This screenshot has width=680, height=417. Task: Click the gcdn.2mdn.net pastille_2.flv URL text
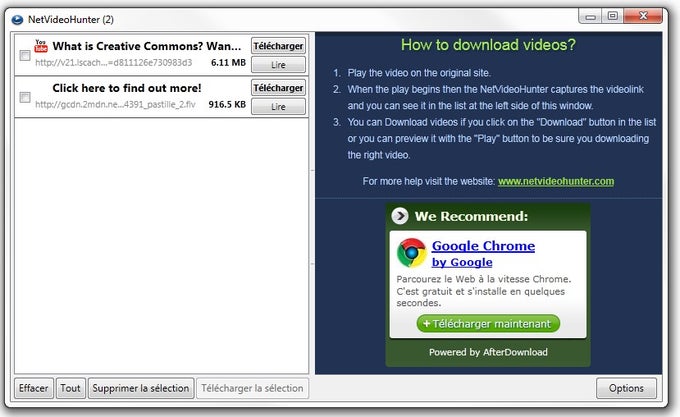point(115,104)
